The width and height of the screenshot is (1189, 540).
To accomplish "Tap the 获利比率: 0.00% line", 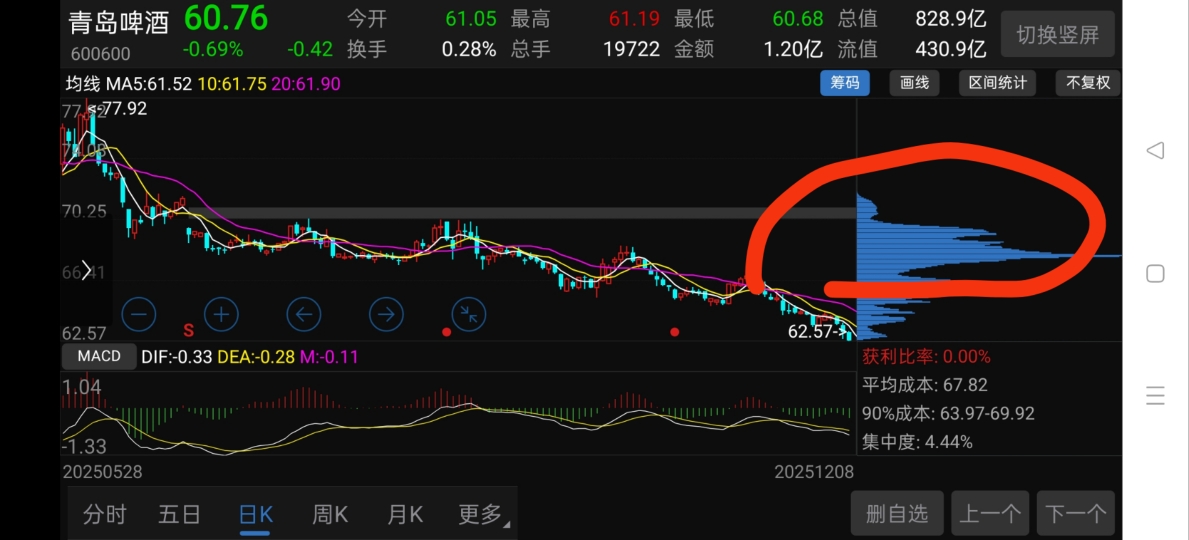I will (x=927, y=356).
